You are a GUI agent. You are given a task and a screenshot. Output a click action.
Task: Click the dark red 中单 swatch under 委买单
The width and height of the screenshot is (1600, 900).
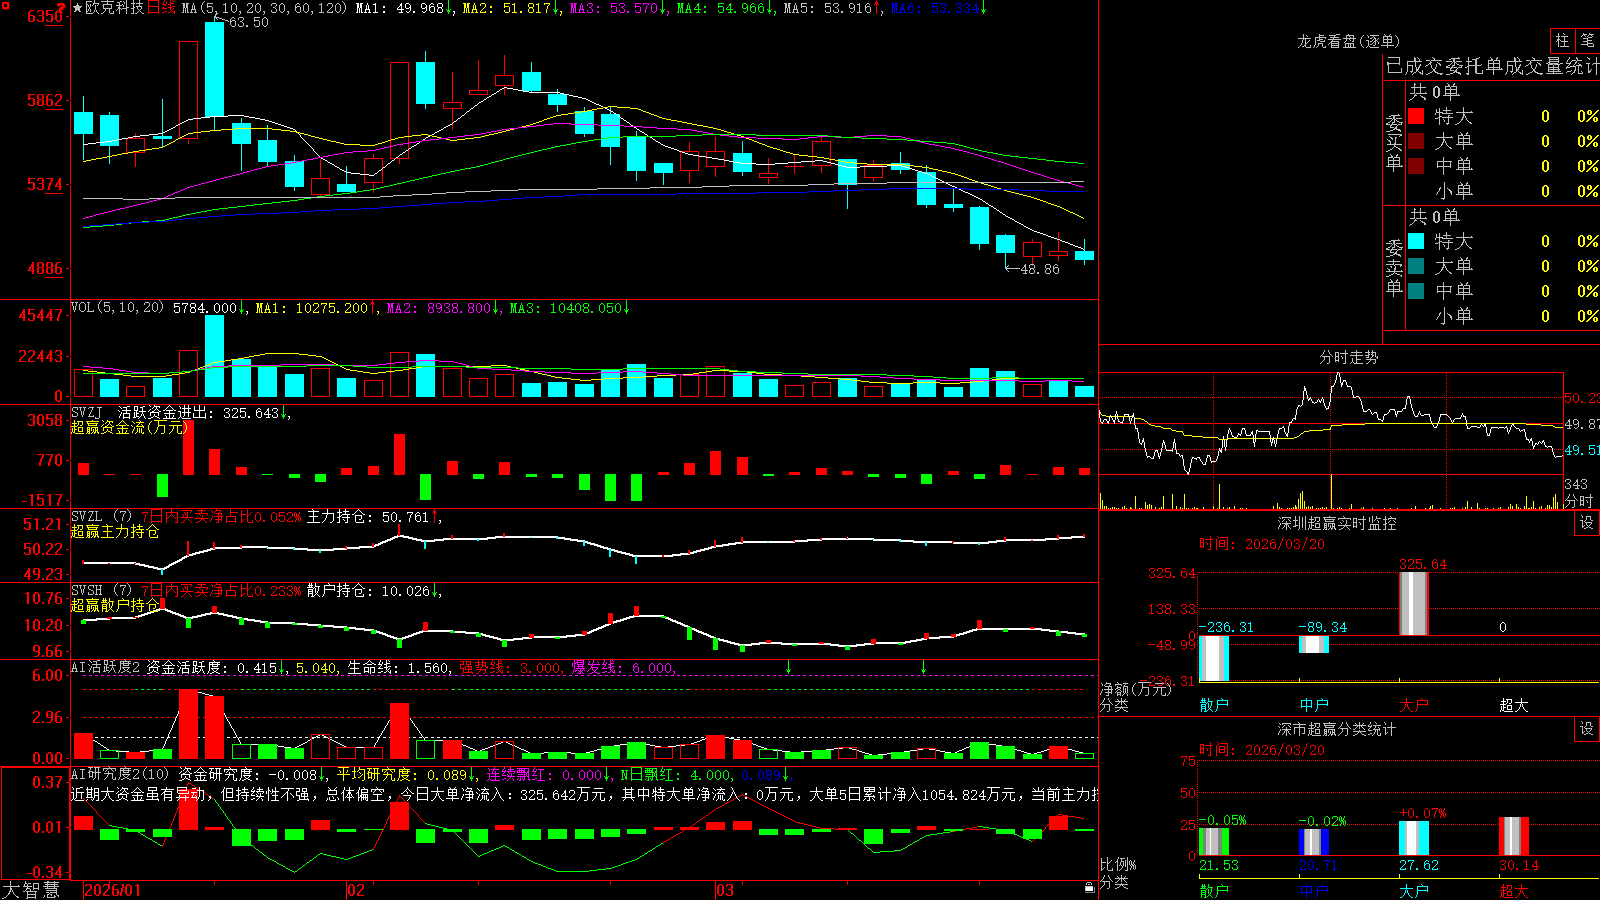1416,166
